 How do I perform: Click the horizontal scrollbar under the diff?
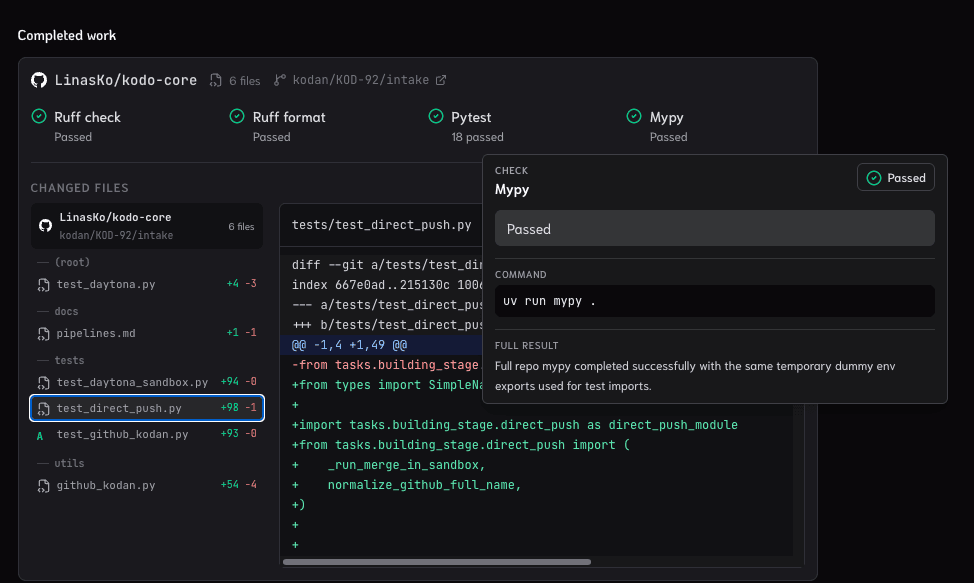(437, 562)
